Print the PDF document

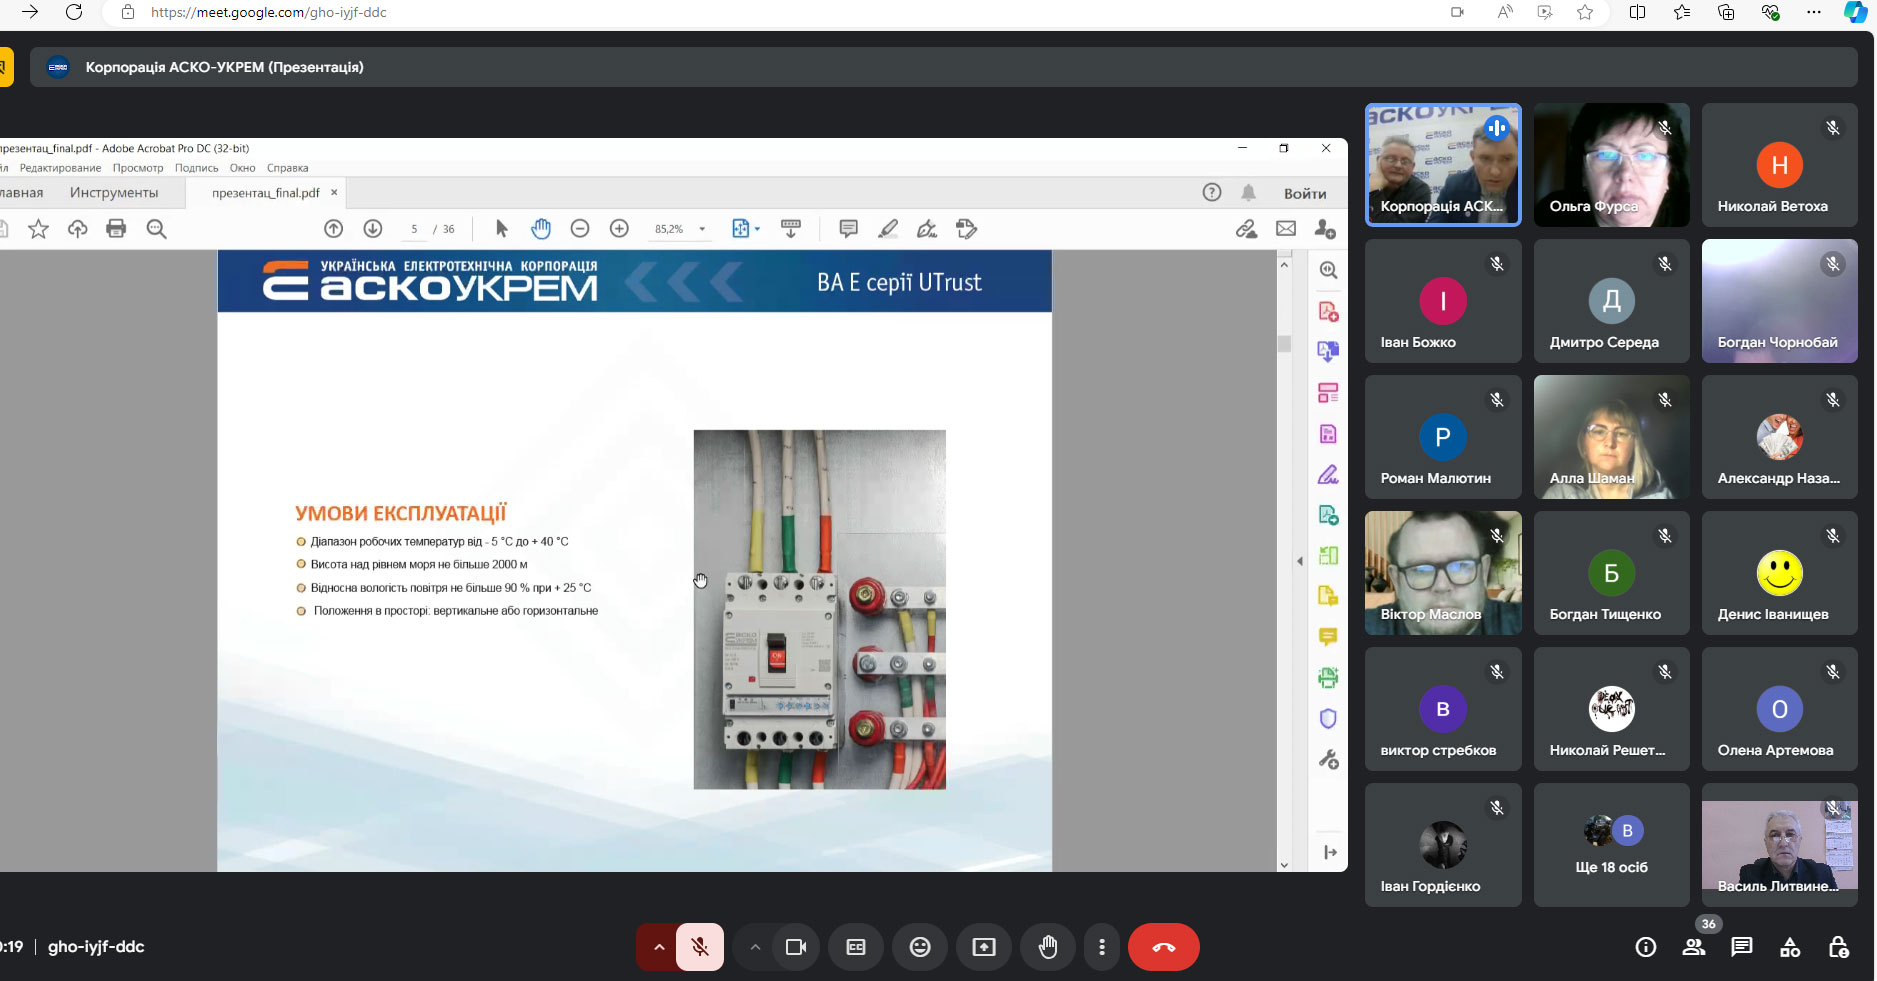(x=116, y=229)
